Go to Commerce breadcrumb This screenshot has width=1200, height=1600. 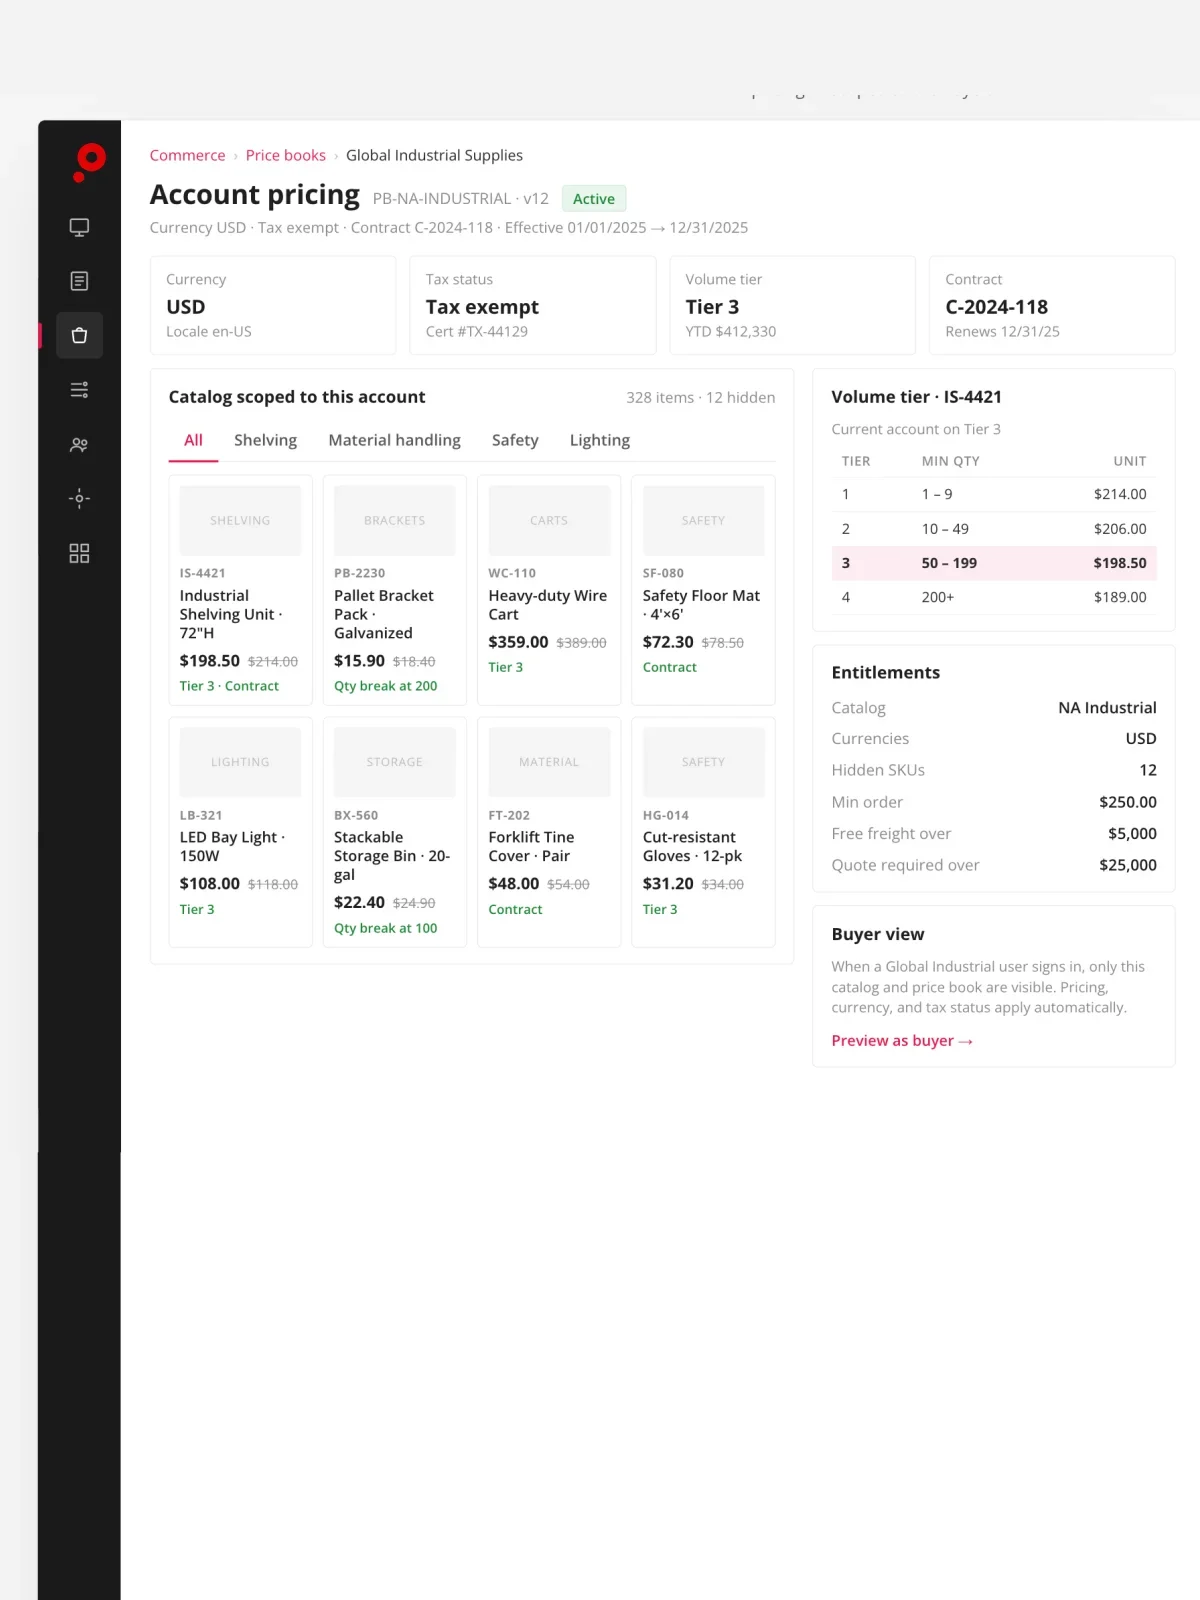[x=187, y=155]
